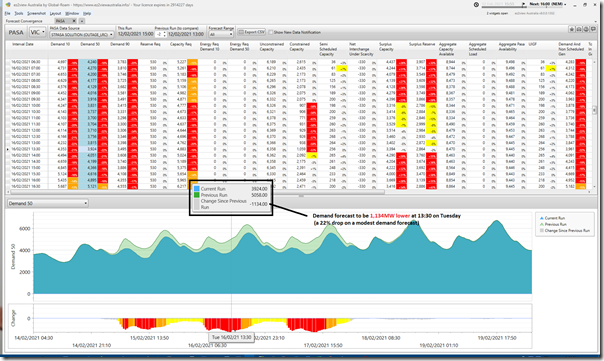Close the PASA tab with X
The image size is (604, 361).
point(74,21)
